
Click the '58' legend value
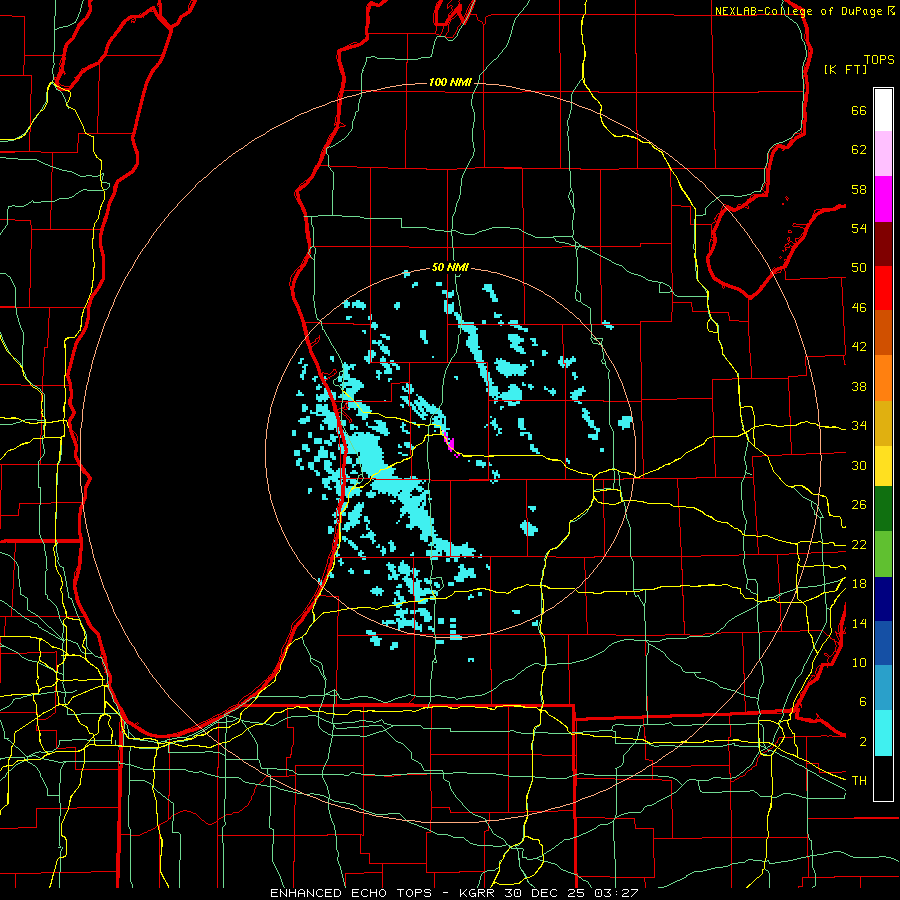859,189
